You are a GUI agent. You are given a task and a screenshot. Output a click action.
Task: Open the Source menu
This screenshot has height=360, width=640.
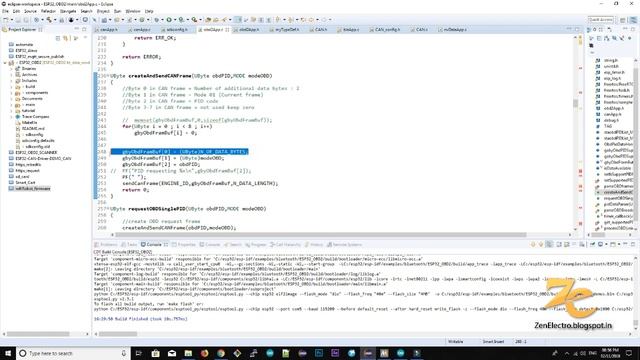coord(30,11)
